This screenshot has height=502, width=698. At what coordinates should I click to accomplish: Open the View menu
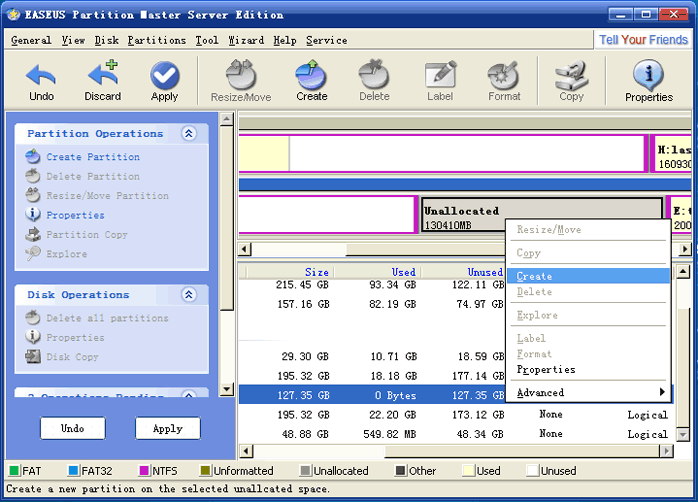click(73, 40)
